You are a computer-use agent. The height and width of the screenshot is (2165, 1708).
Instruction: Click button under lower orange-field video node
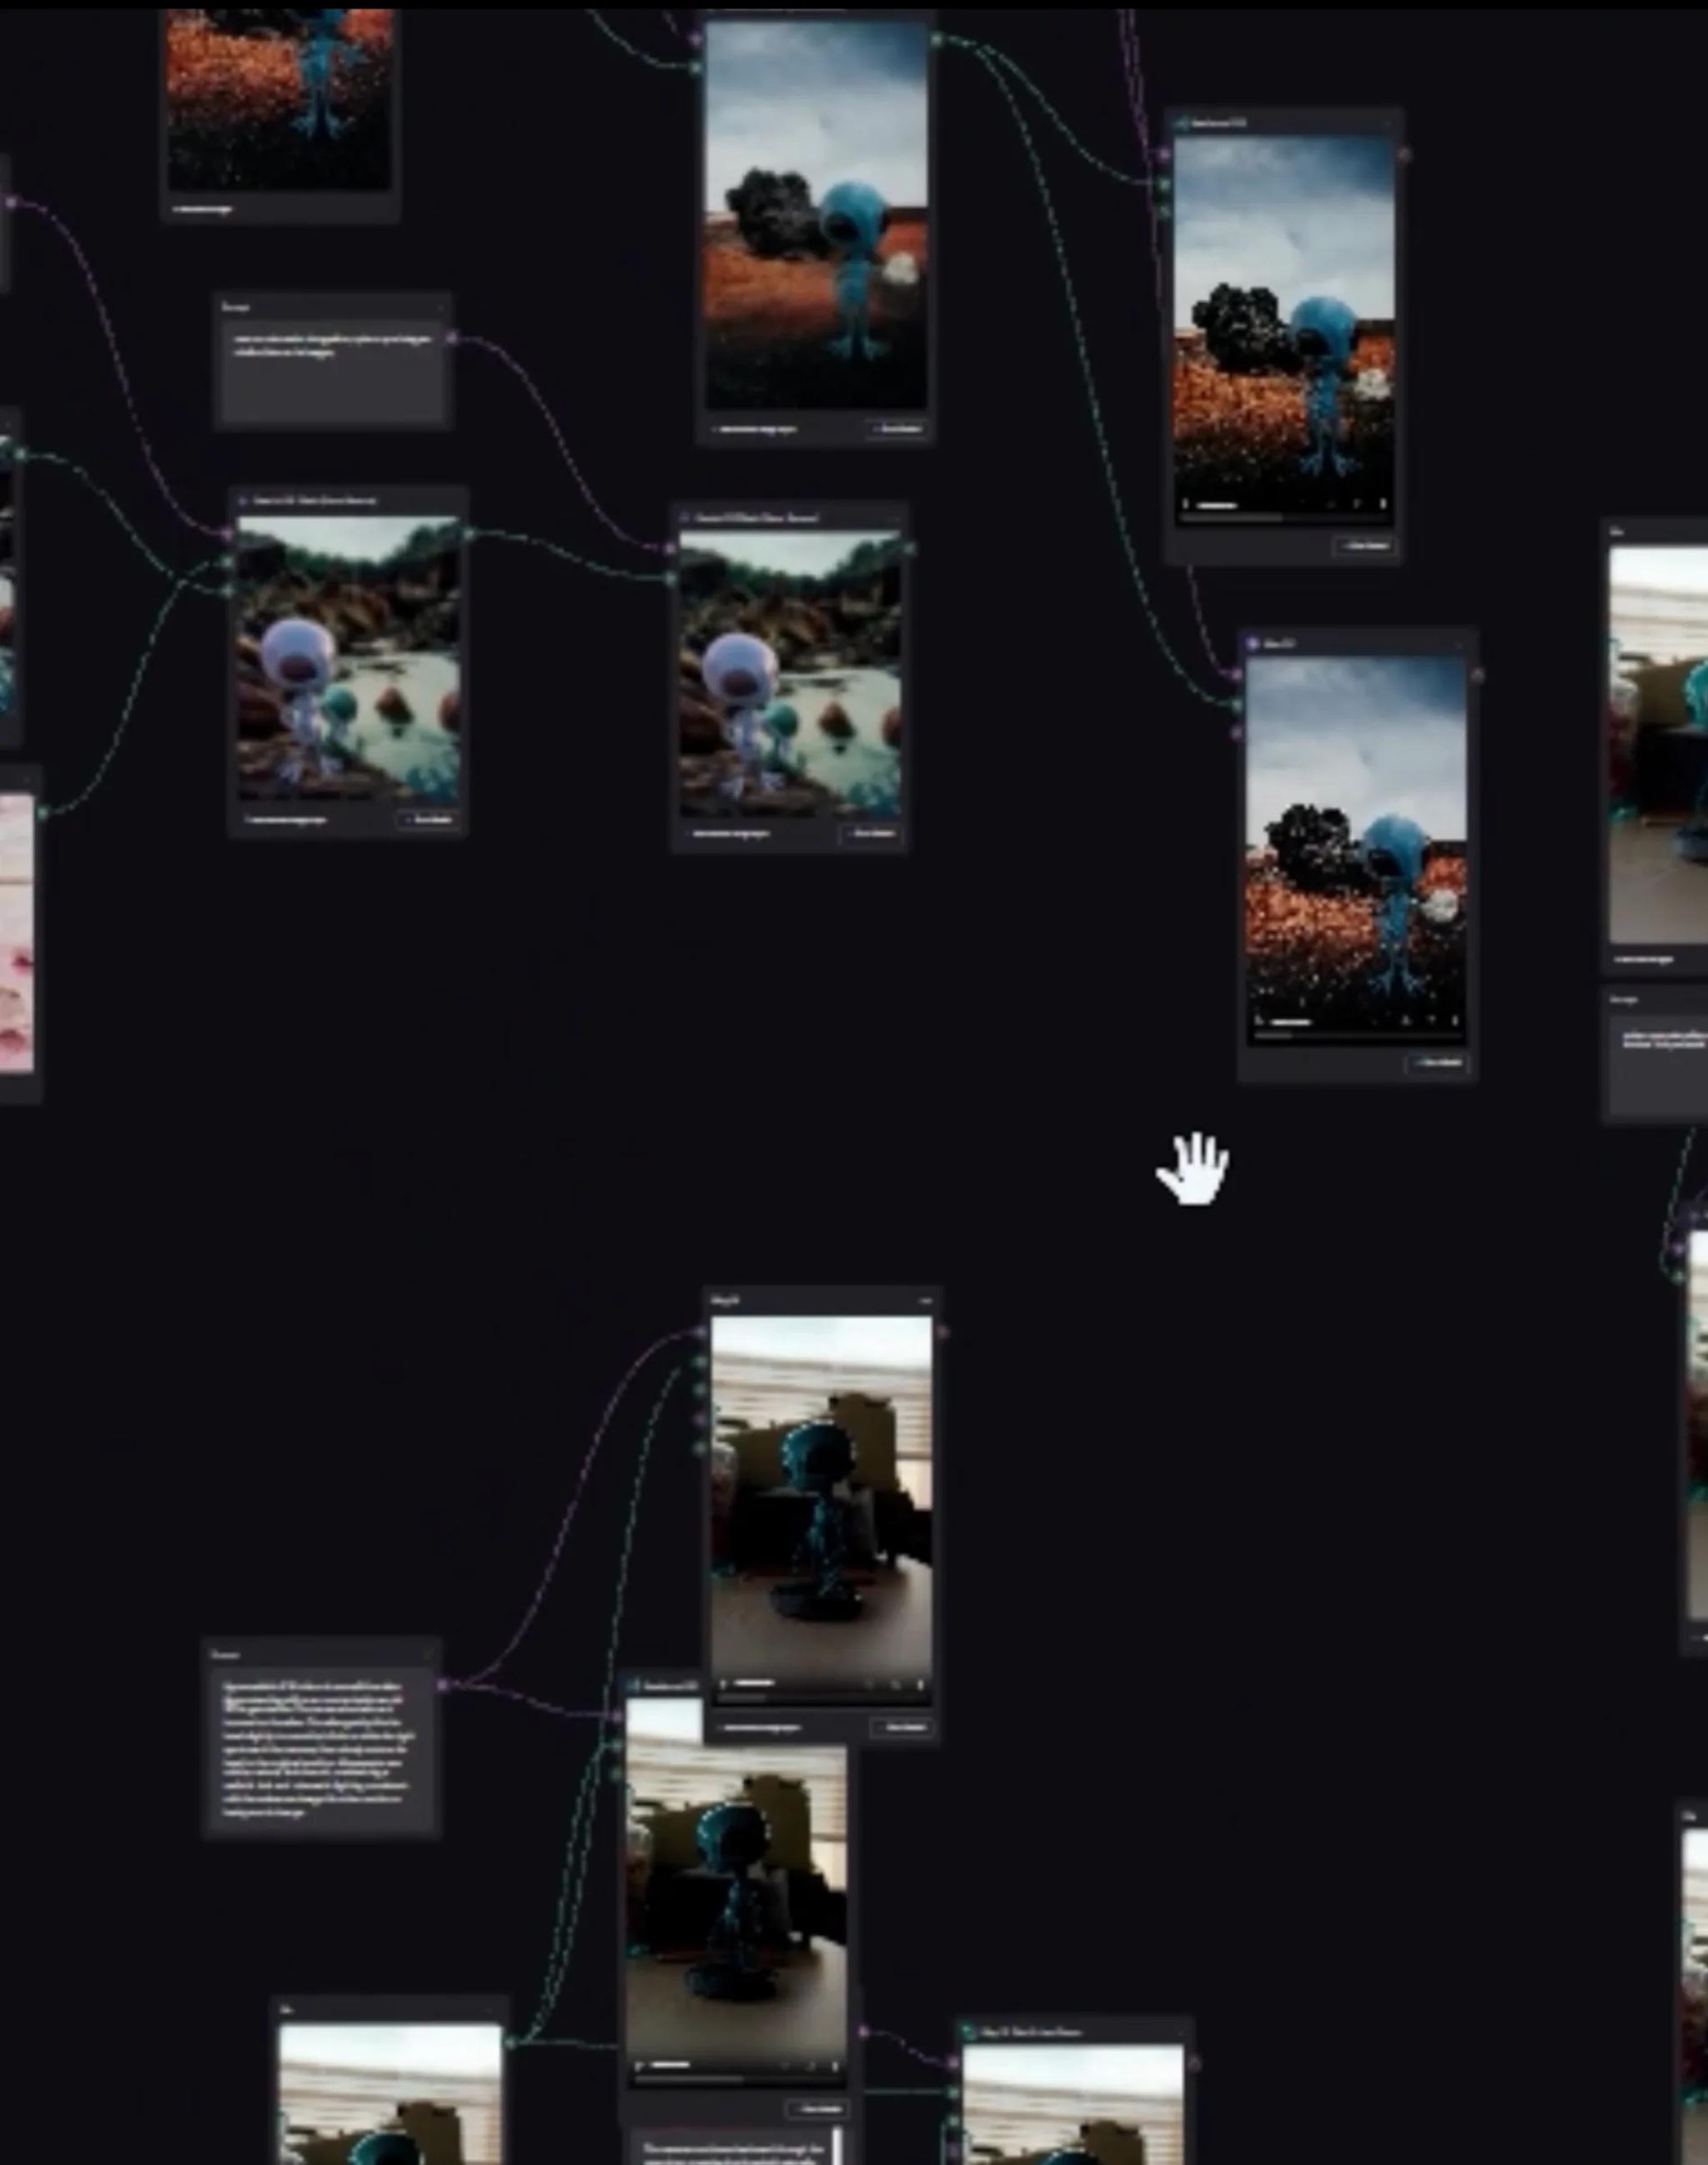tap(1438, 1062)
